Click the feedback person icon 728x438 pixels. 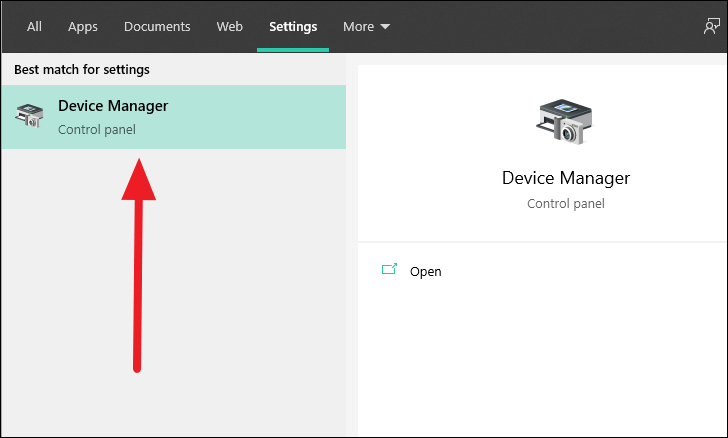(711, 26)
